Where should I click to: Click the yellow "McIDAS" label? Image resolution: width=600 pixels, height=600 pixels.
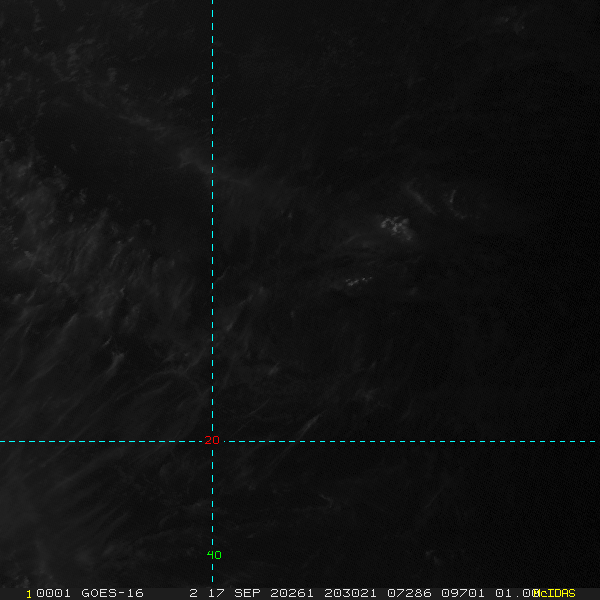tap(554, 593)
